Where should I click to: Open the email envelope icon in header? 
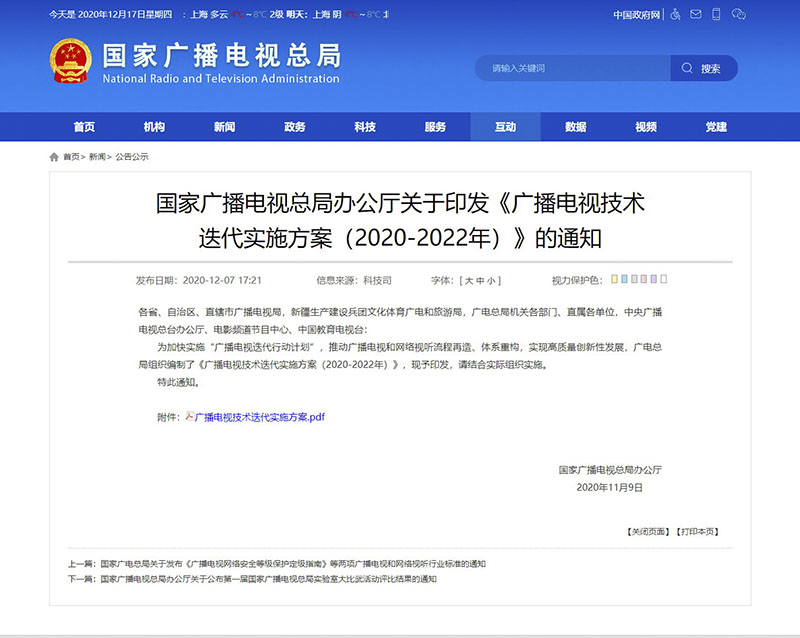695,14
